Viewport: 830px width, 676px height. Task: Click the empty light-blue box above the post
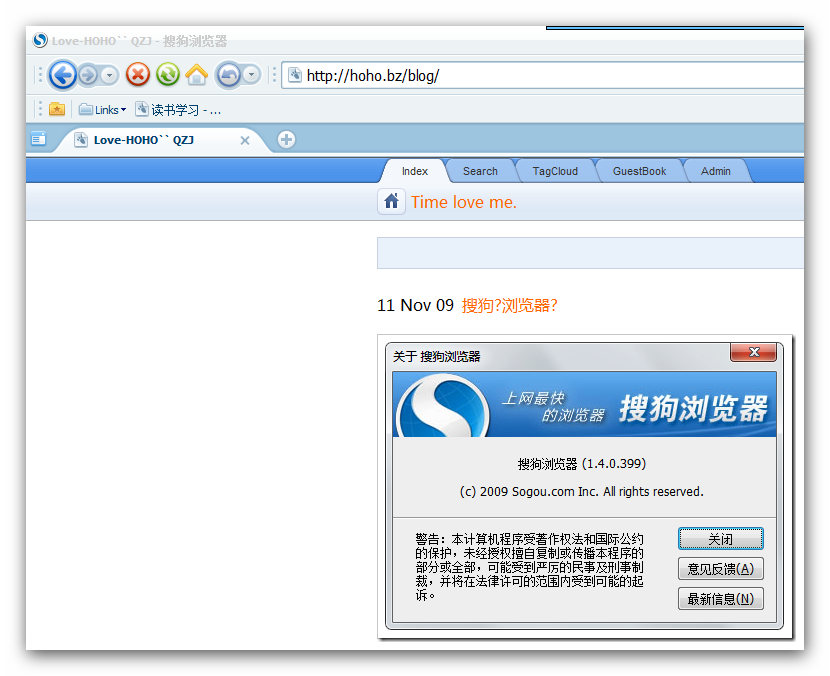590,253
